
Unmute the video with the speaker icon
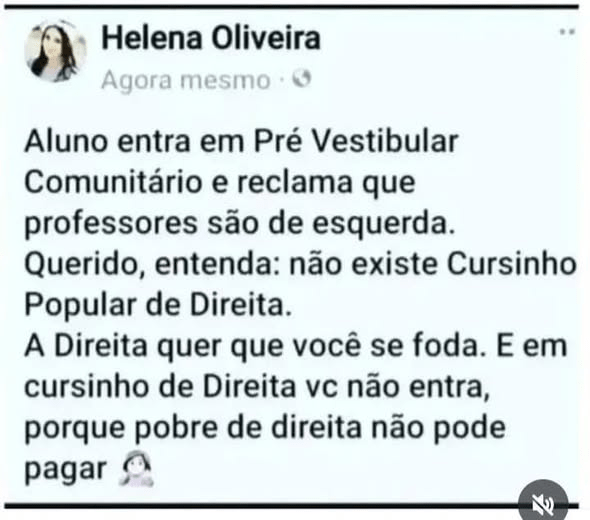pos(543,502)
